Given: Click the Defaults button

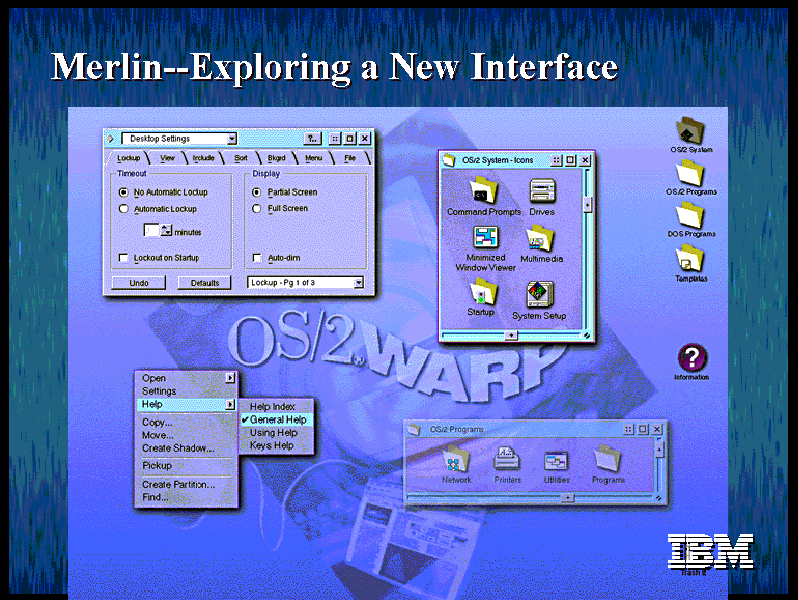Looking at the screenshot, I should click(x=204, y=283).
